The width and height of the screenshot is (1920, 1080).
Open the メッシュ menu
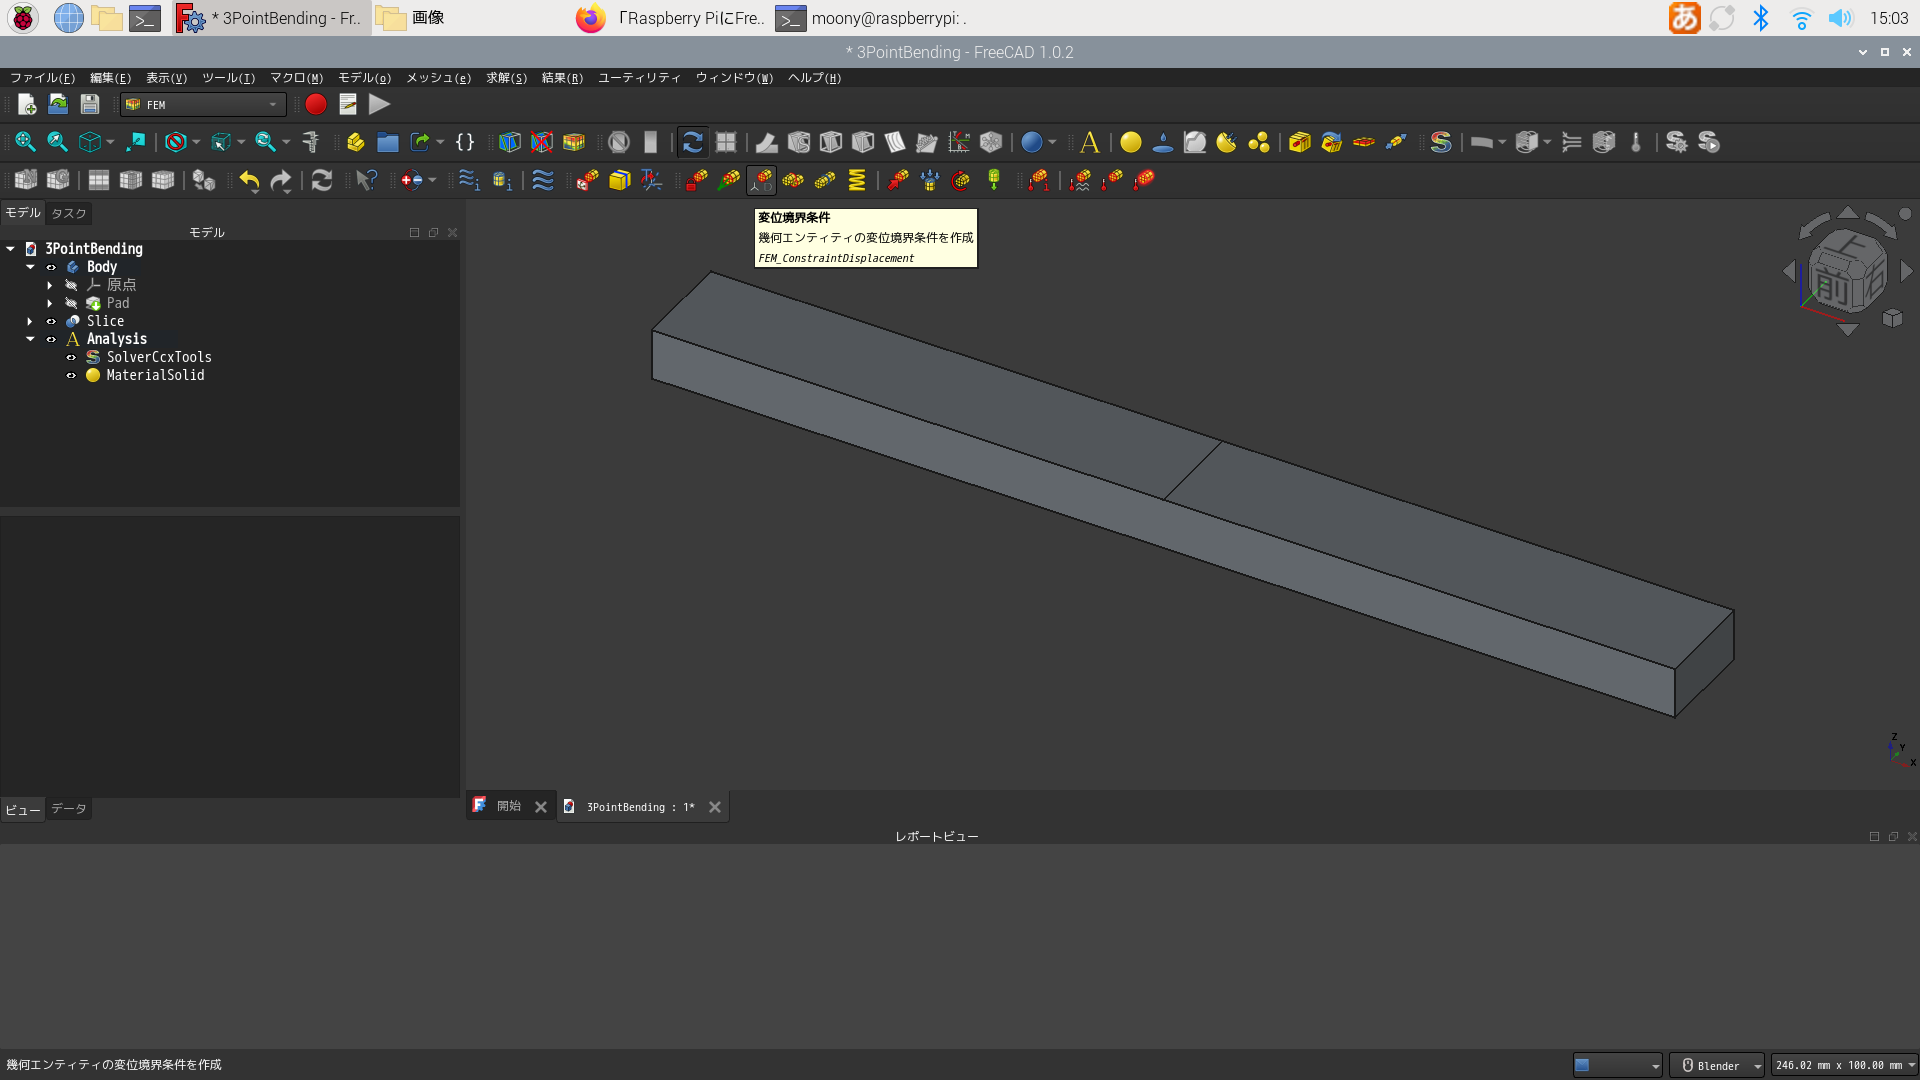(438, 78)
